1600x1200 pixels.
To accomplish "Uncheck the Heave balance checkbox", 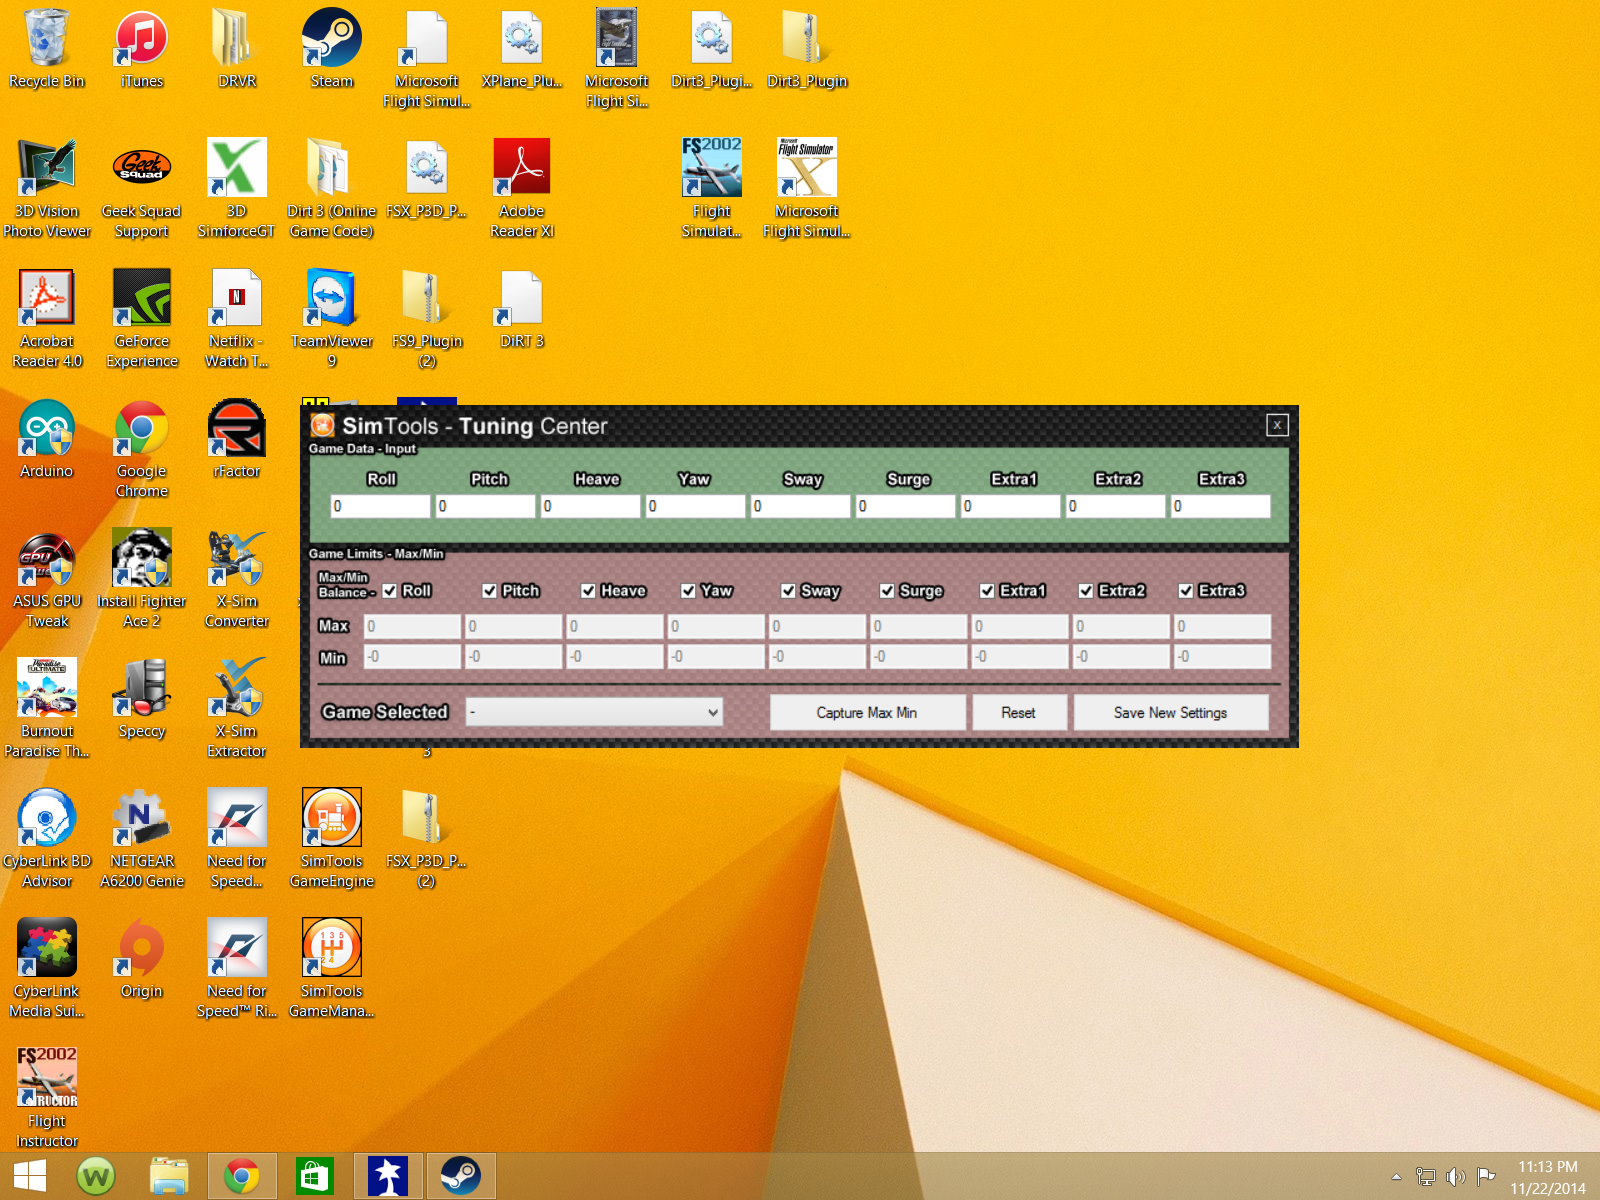I will [588, 591].
